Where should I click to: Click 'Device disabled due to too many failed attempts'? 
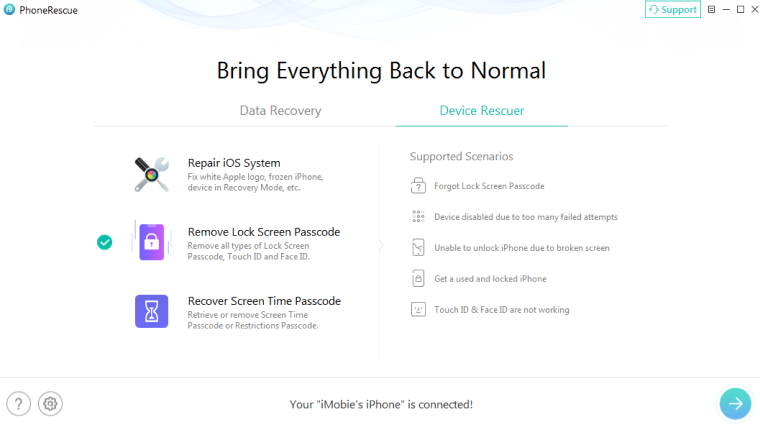coord(525,217)
